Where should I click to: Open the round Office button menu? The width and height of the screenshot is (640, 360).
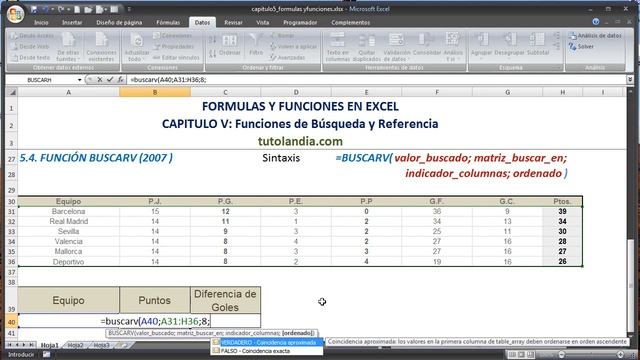(15, 14)
